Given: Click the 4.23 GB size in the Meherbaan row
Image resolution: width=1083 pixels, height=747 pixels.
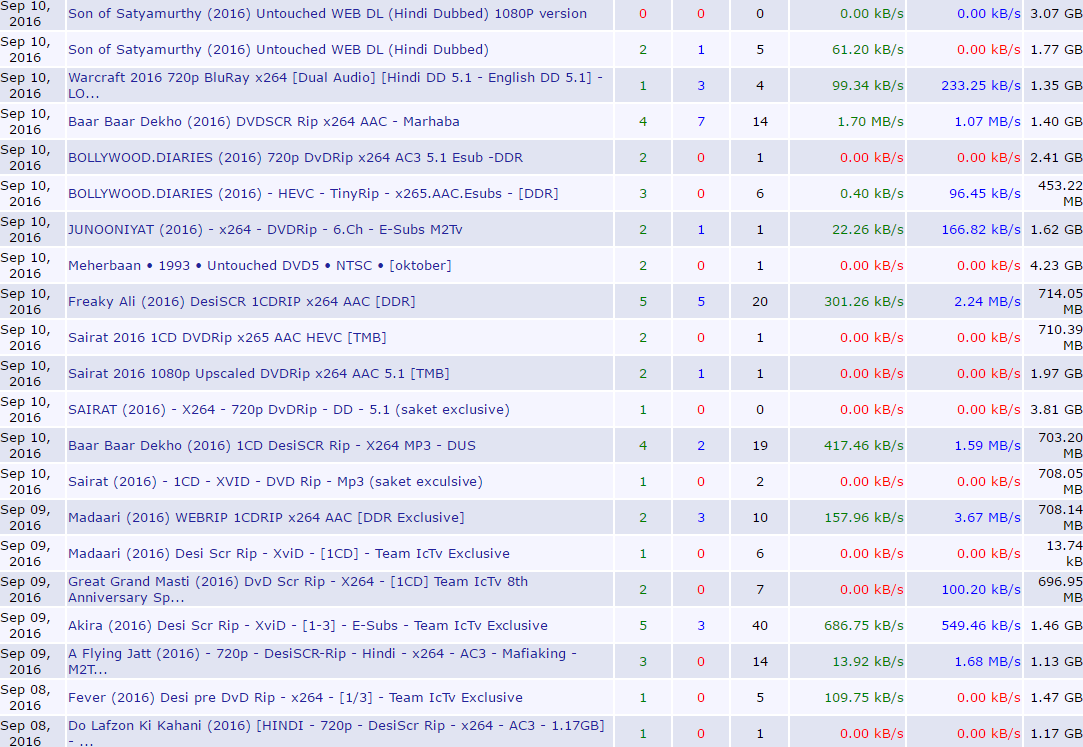Looking at the screenshot, I should tap(1056, 265).
